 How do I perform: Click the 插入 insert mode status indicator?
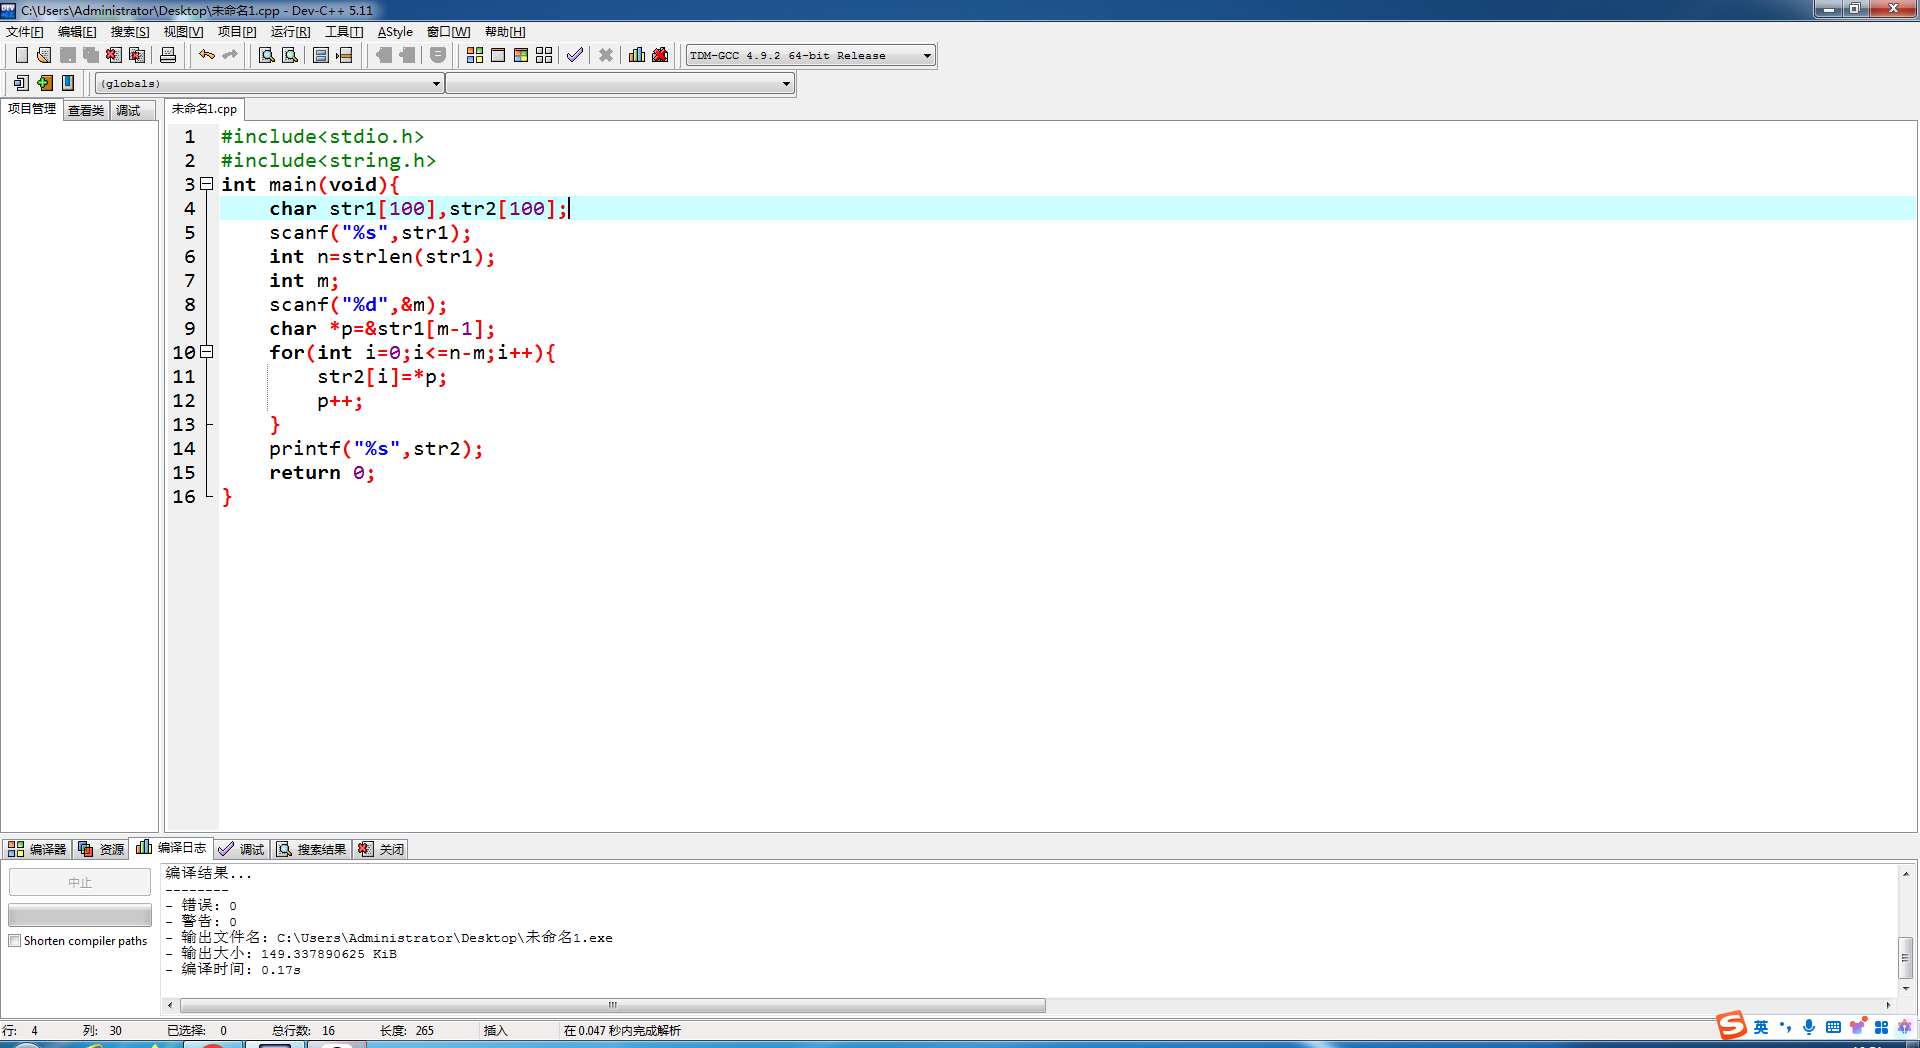click(x=496, y=1031)
